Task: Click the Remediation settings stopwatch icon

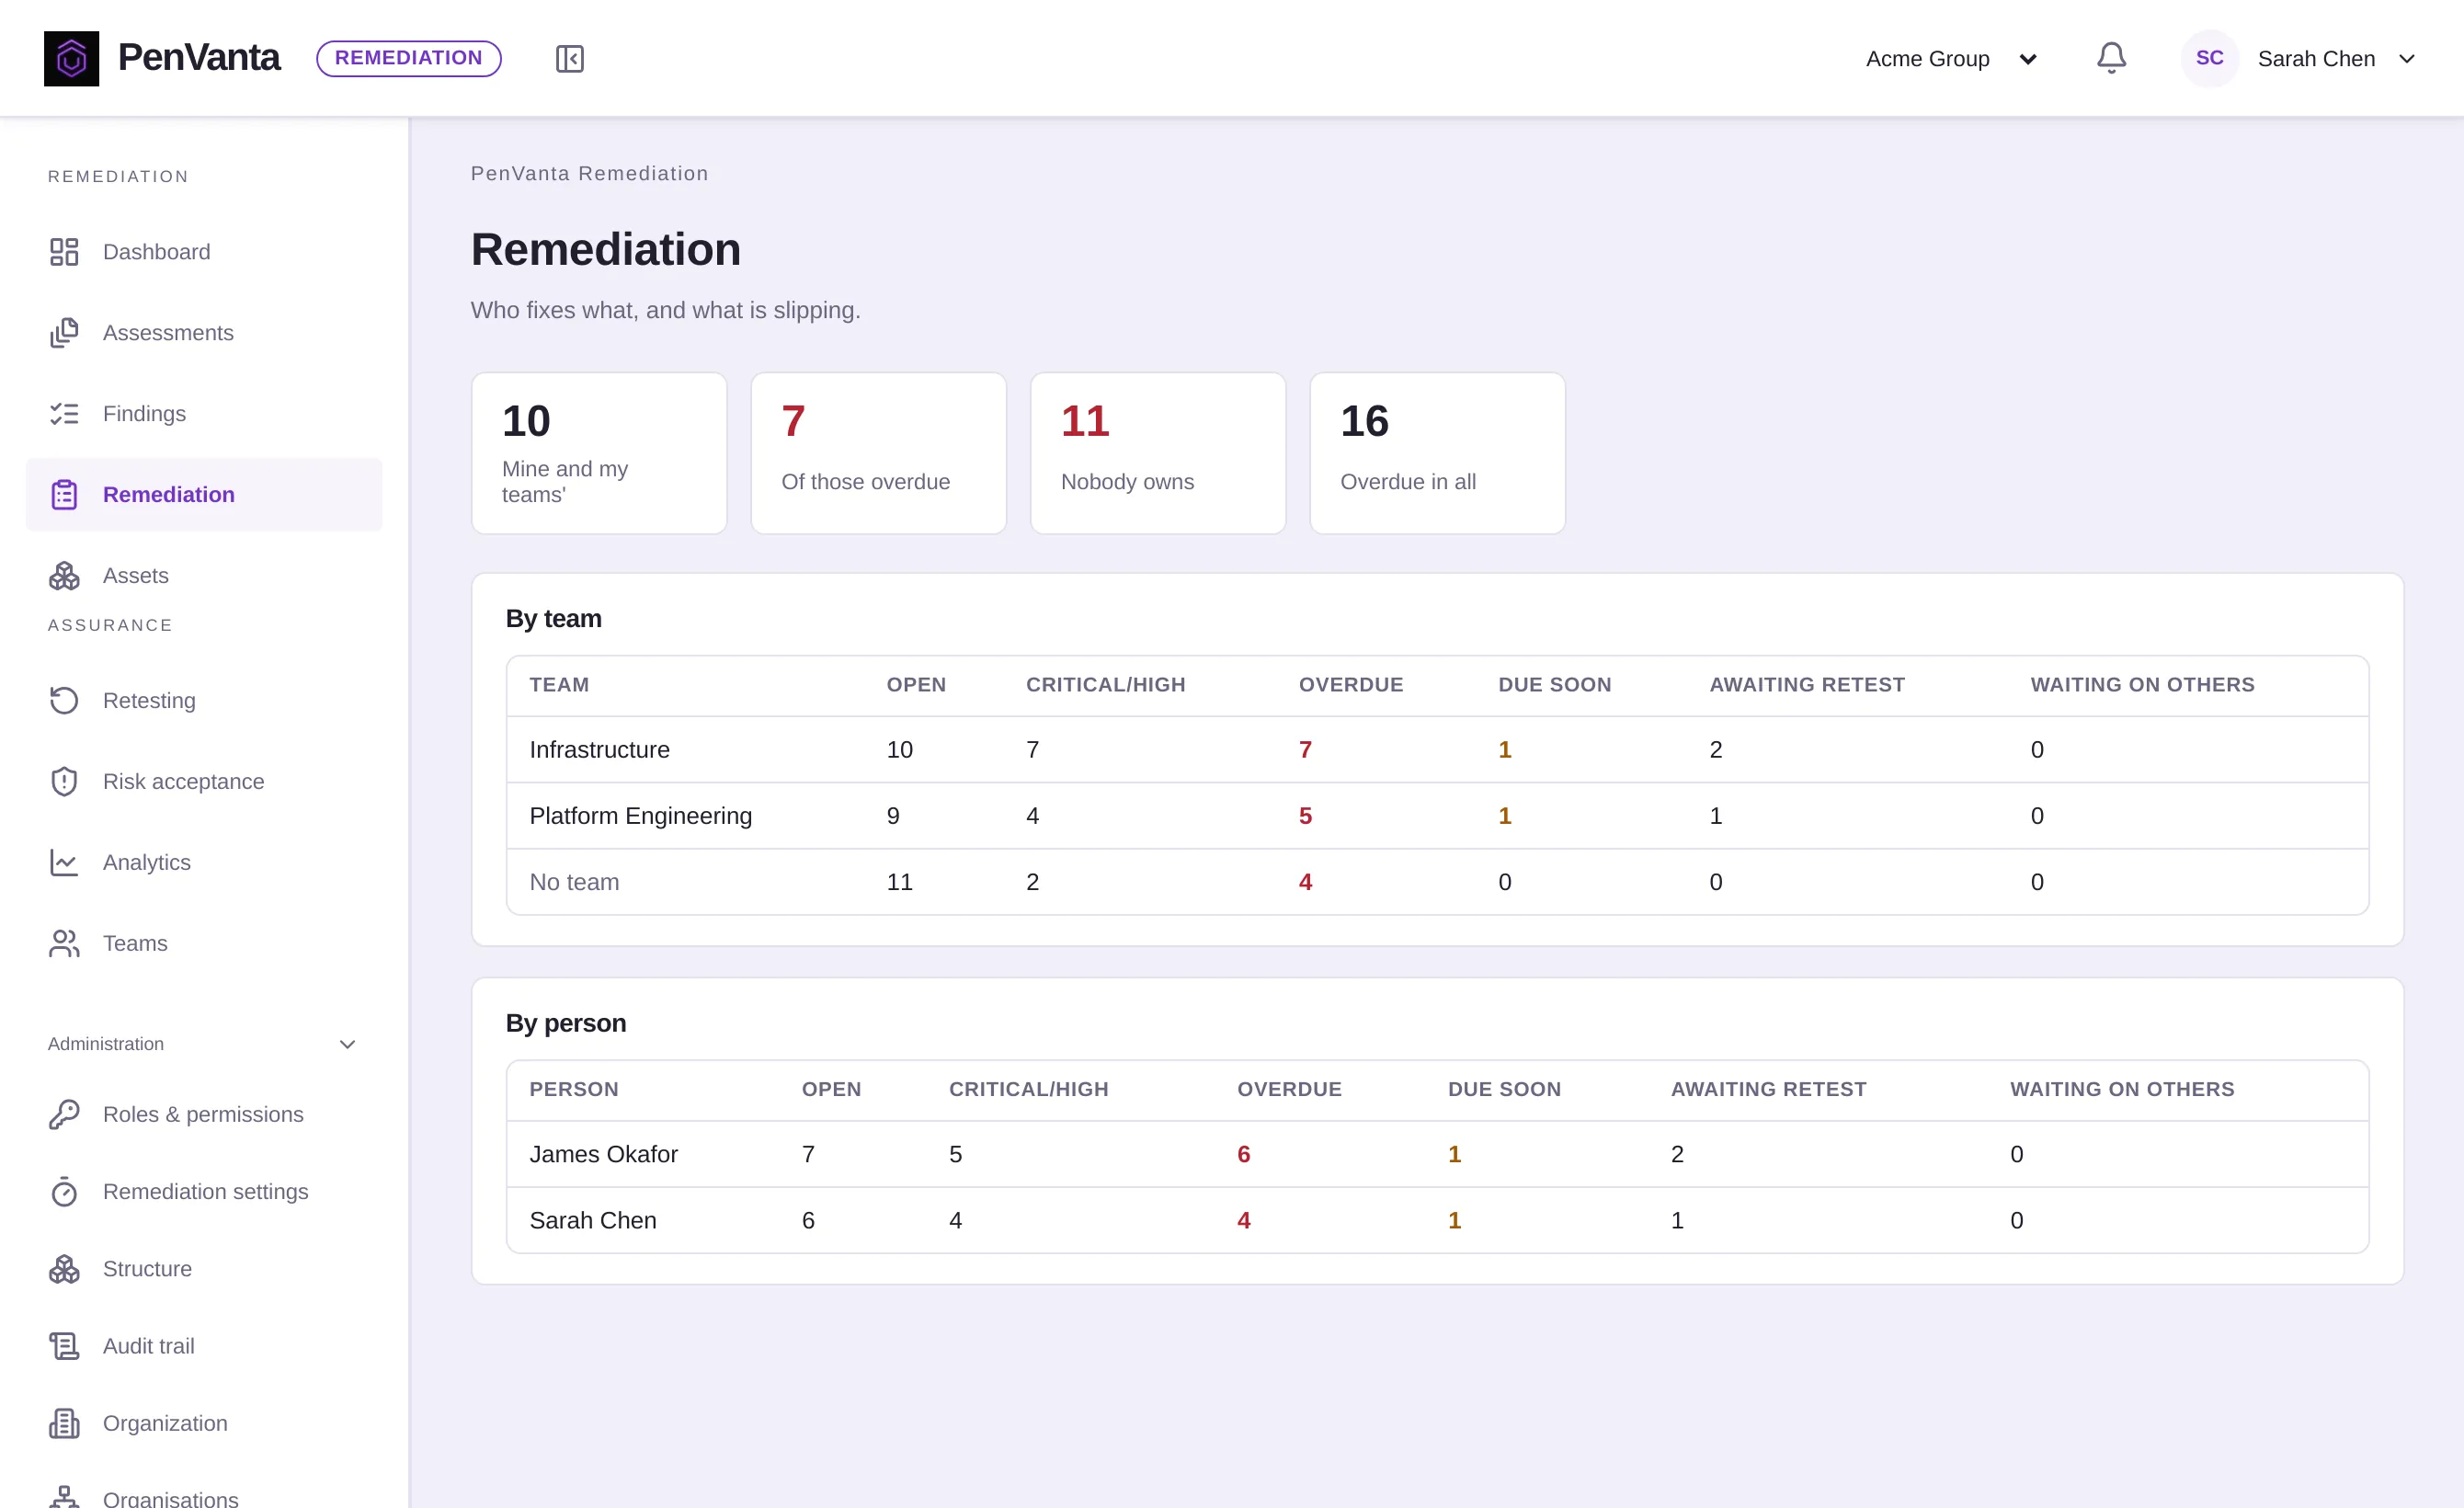Action: coord(64,1192)
